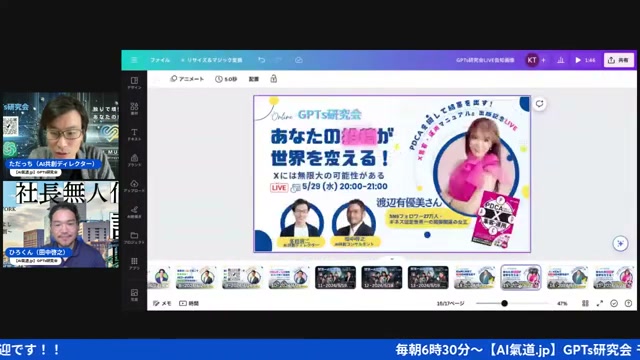Click the 世界を変える! text on canvas
This screenshot has height=360, width=640.
330,158
